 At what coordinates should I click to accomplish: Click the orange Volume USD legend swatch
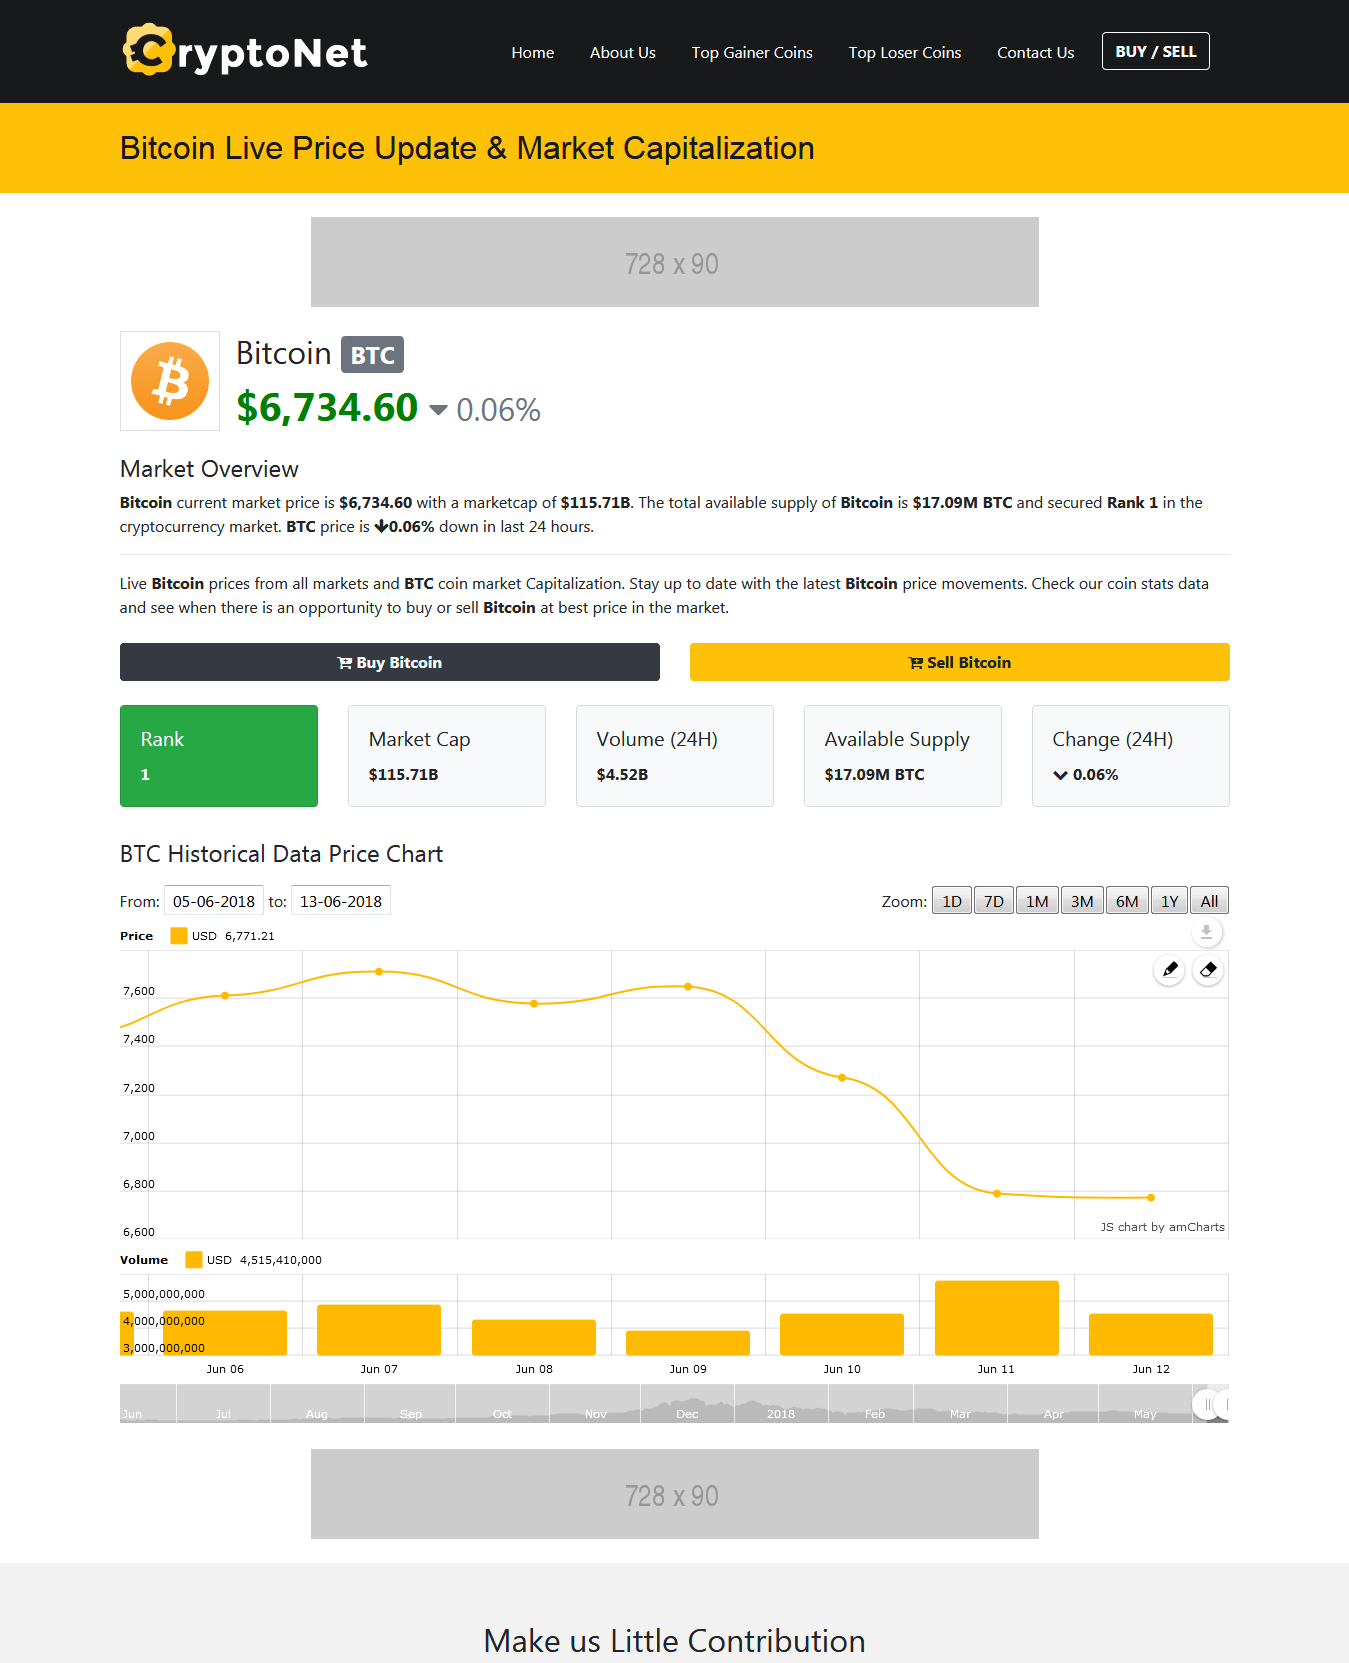tap(194, 1260)
